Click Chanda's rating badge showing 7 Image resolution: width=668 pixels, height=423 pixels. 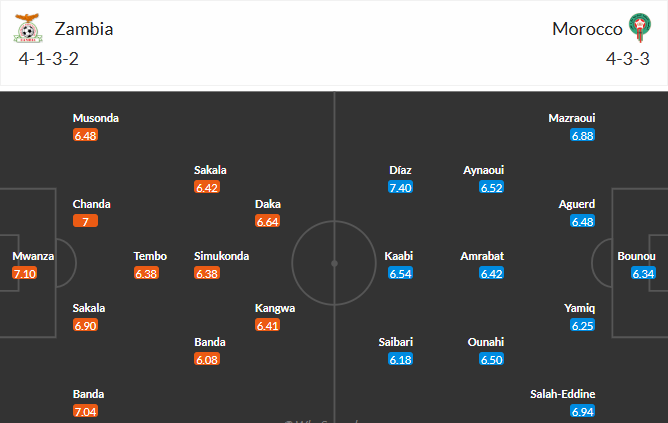(85, 221)
